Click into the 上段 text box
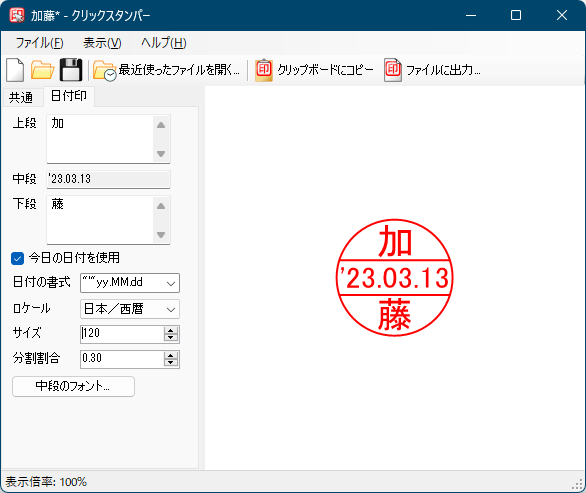586x493 pixels. pyautogui.click(x=100, y=139)
